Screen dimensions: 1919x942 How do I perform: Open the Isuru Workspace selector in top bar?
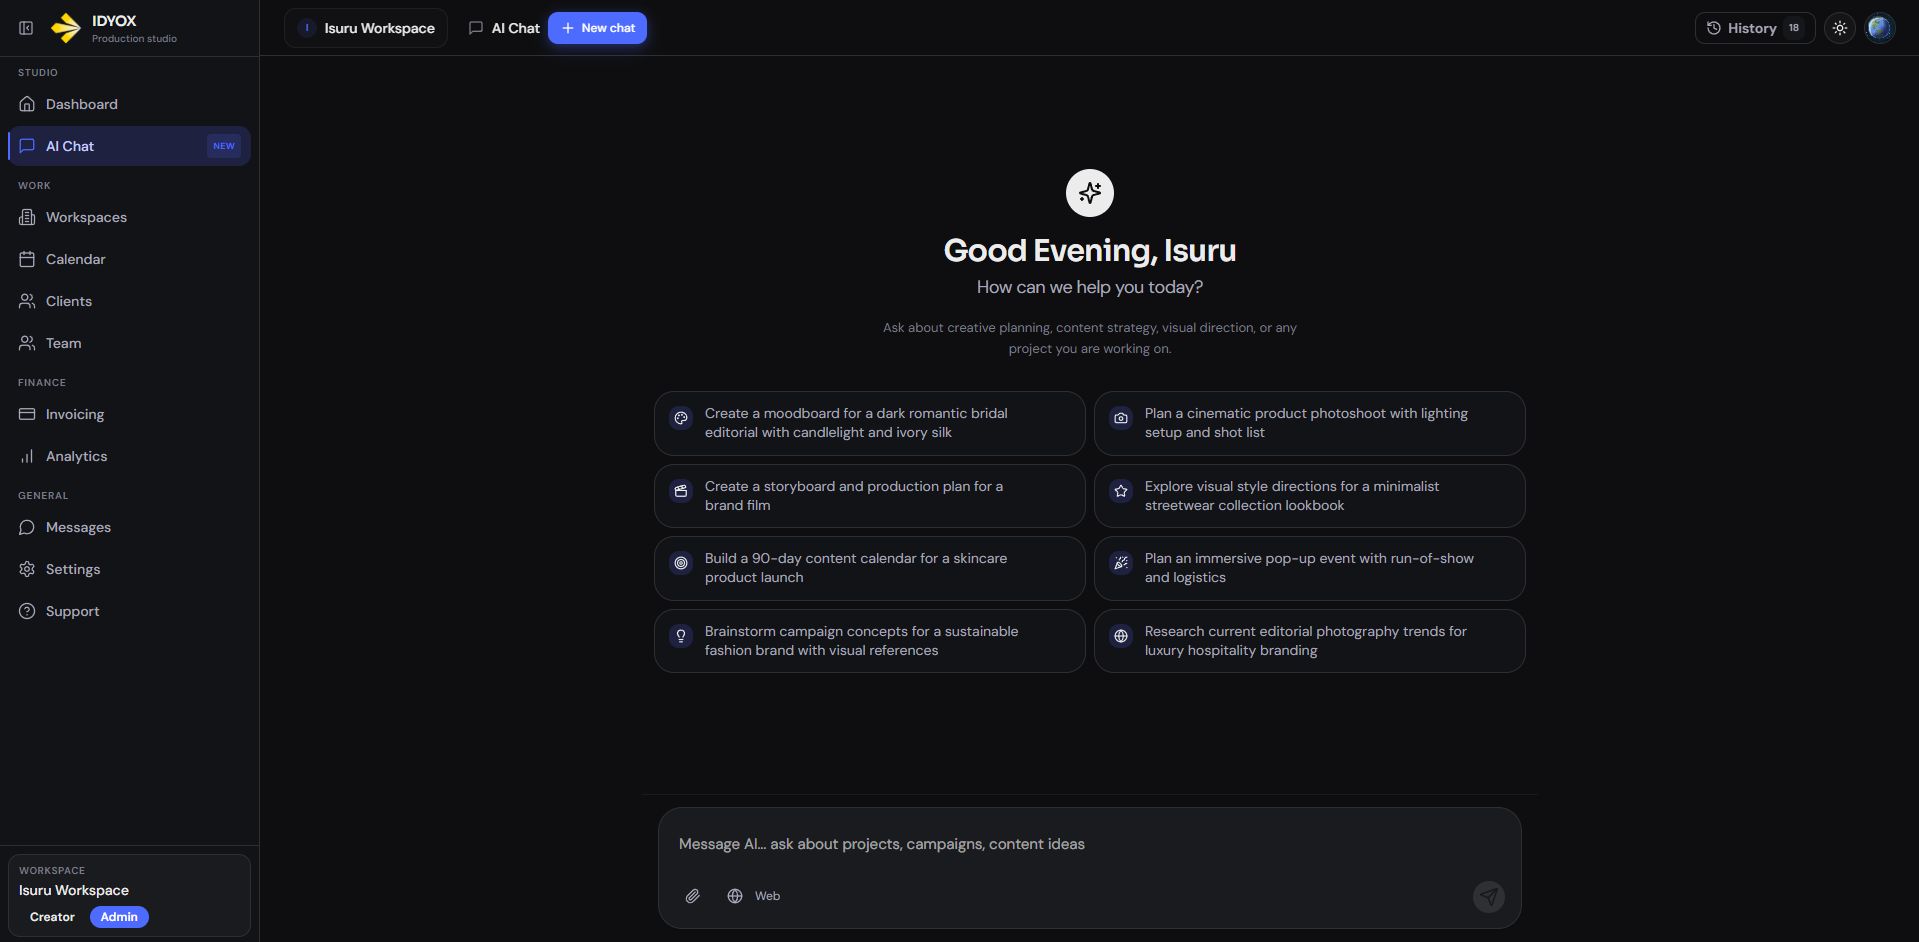366,28
